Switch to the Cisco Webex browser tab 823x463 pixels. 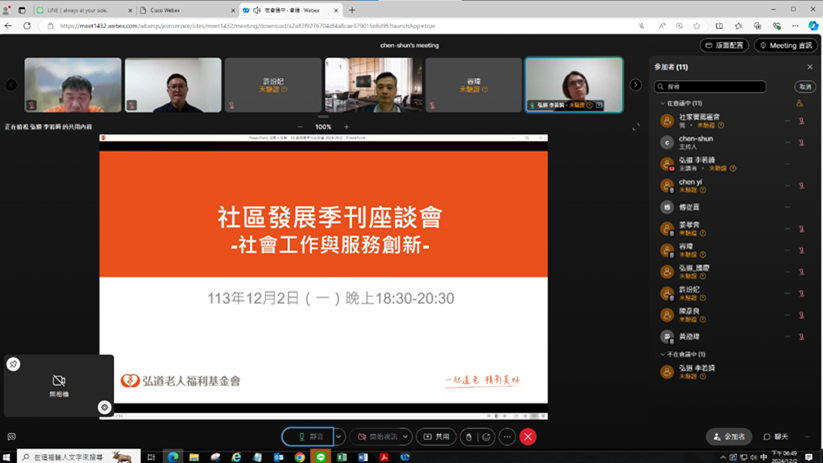click(x=184, y=10)
